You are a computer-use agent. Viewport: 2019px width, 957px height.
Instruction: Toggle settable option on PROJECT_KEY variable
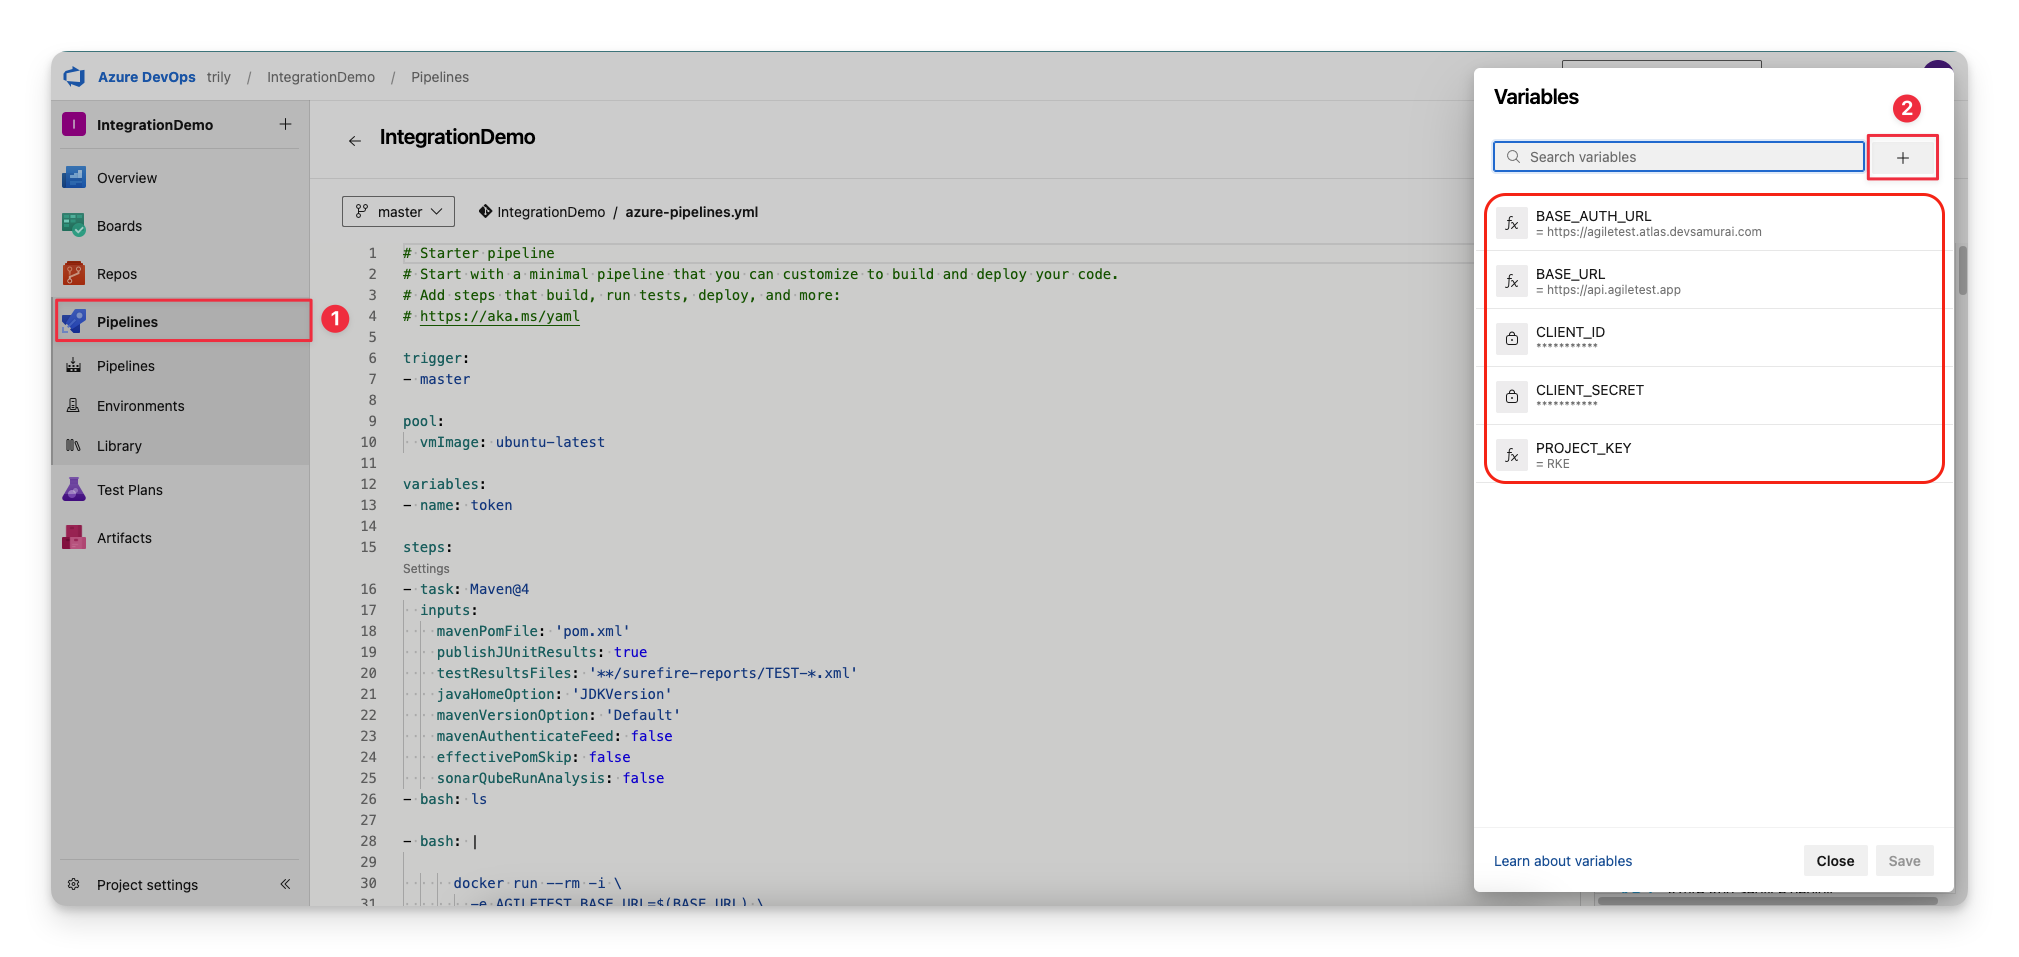1512,454
